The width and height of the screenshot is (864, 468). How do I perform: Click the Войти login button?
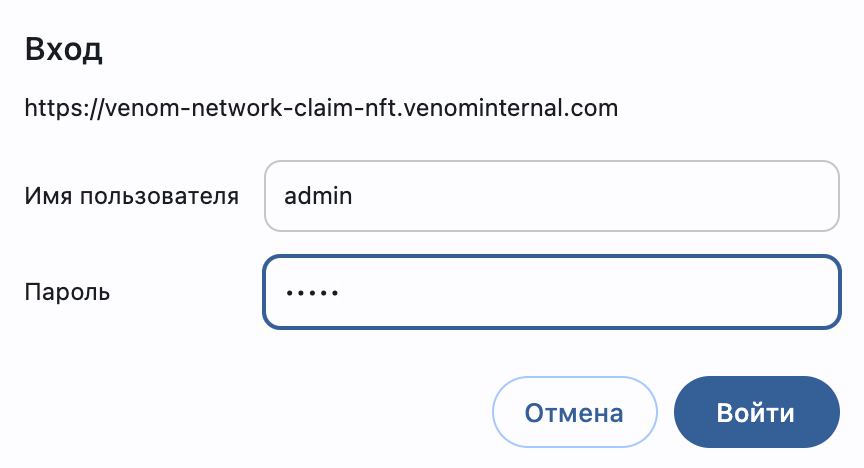click(757, 412)
